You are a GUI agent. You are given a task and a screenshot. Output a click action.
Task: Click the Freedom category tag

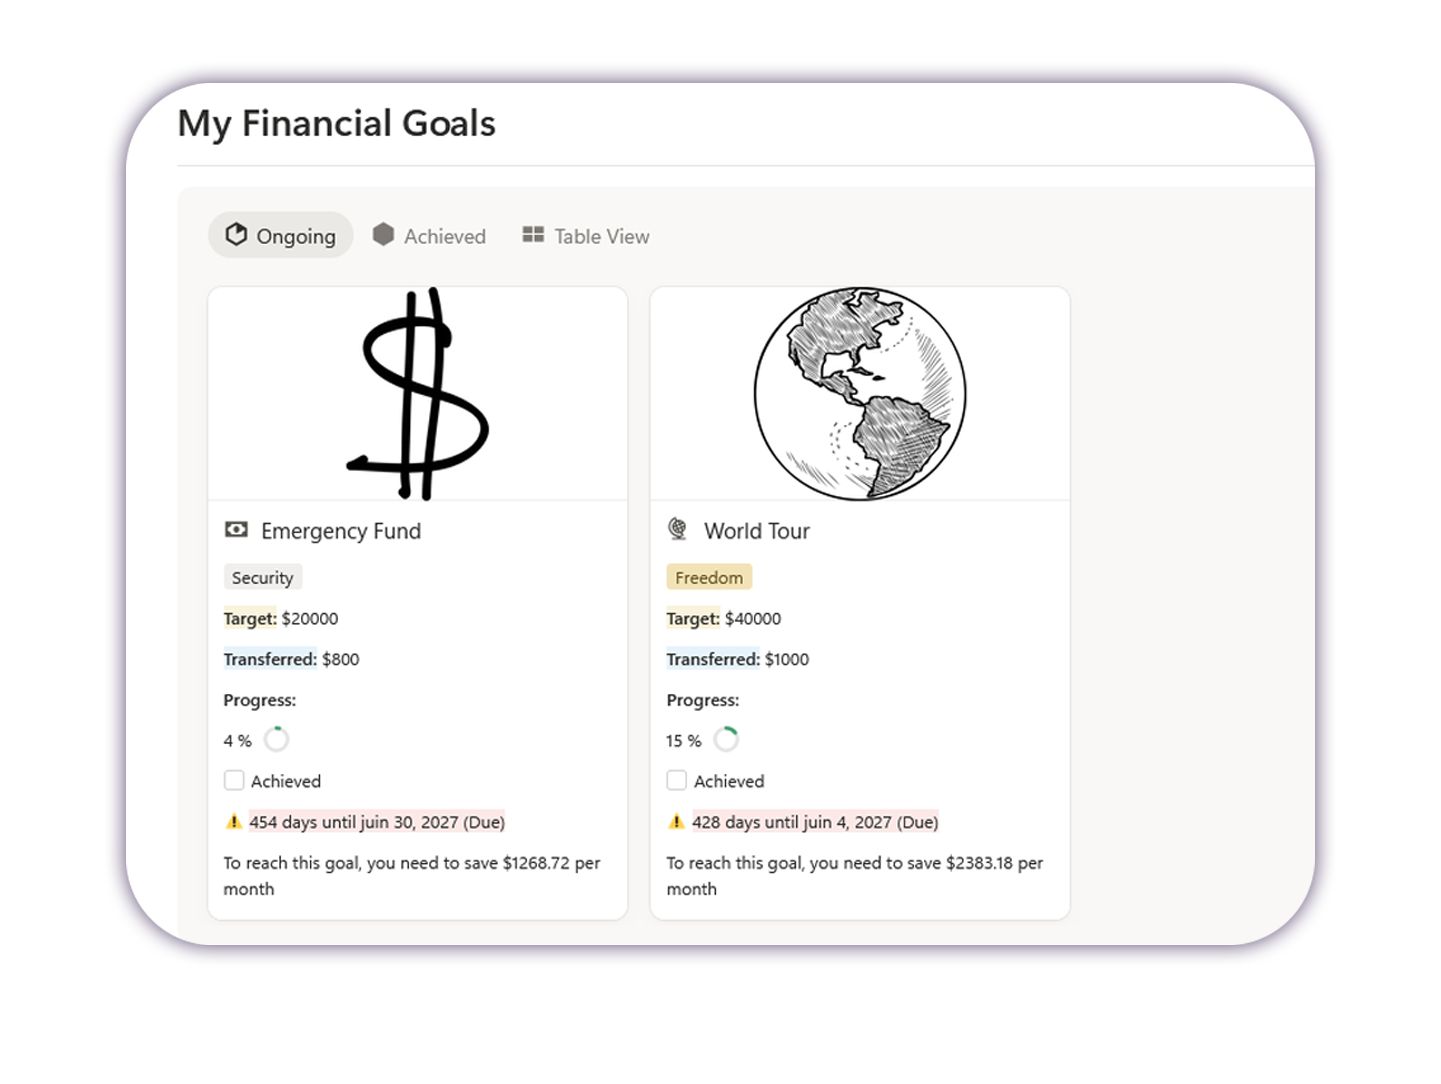pyautogui.click(x=709, y=578)
